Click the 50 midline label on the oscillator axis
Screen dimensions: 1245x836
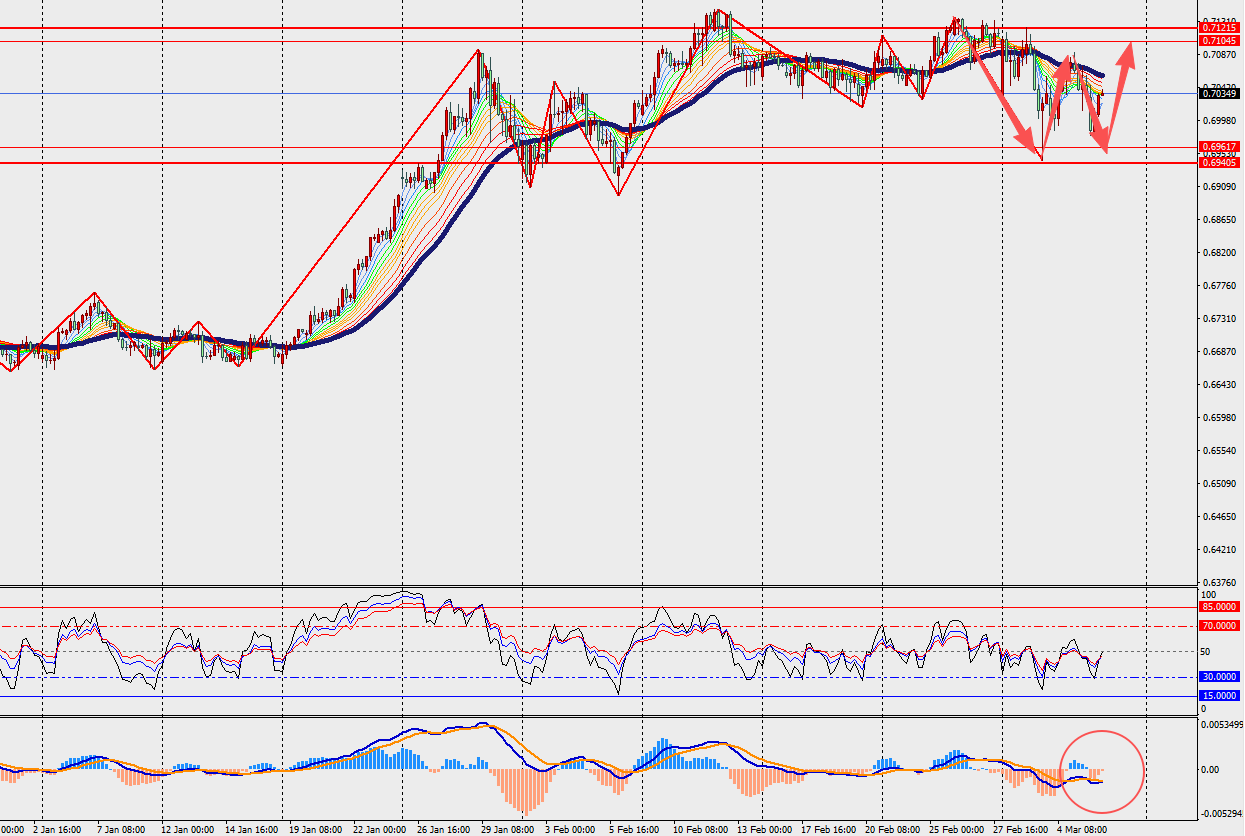1207,651
